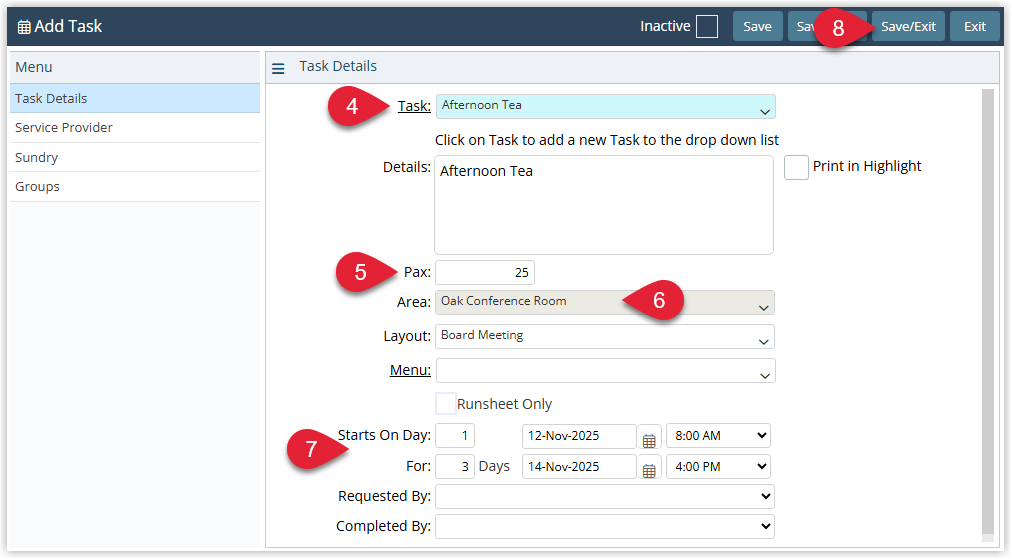Enable the Print in Highlight checkbox

pos(796,167)
